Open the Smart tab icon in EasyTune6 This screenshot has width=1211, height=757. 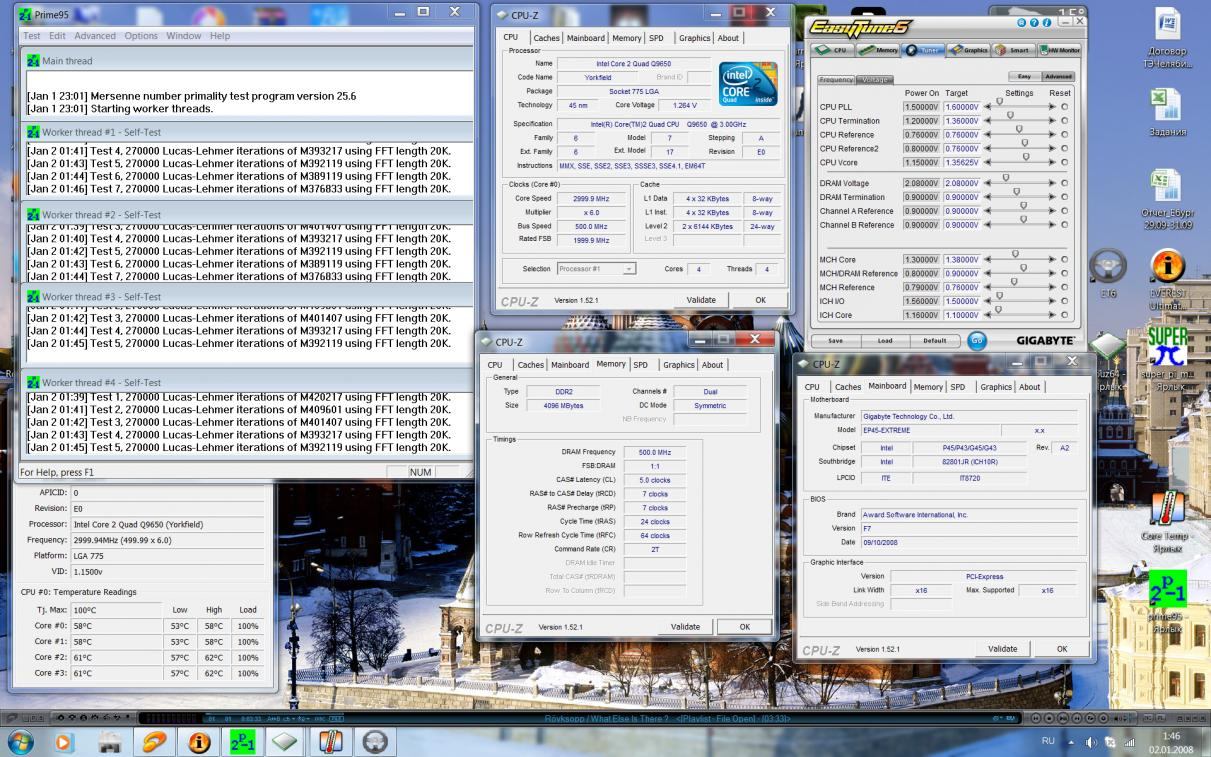pyautogui.click(x=1013, y=50)
